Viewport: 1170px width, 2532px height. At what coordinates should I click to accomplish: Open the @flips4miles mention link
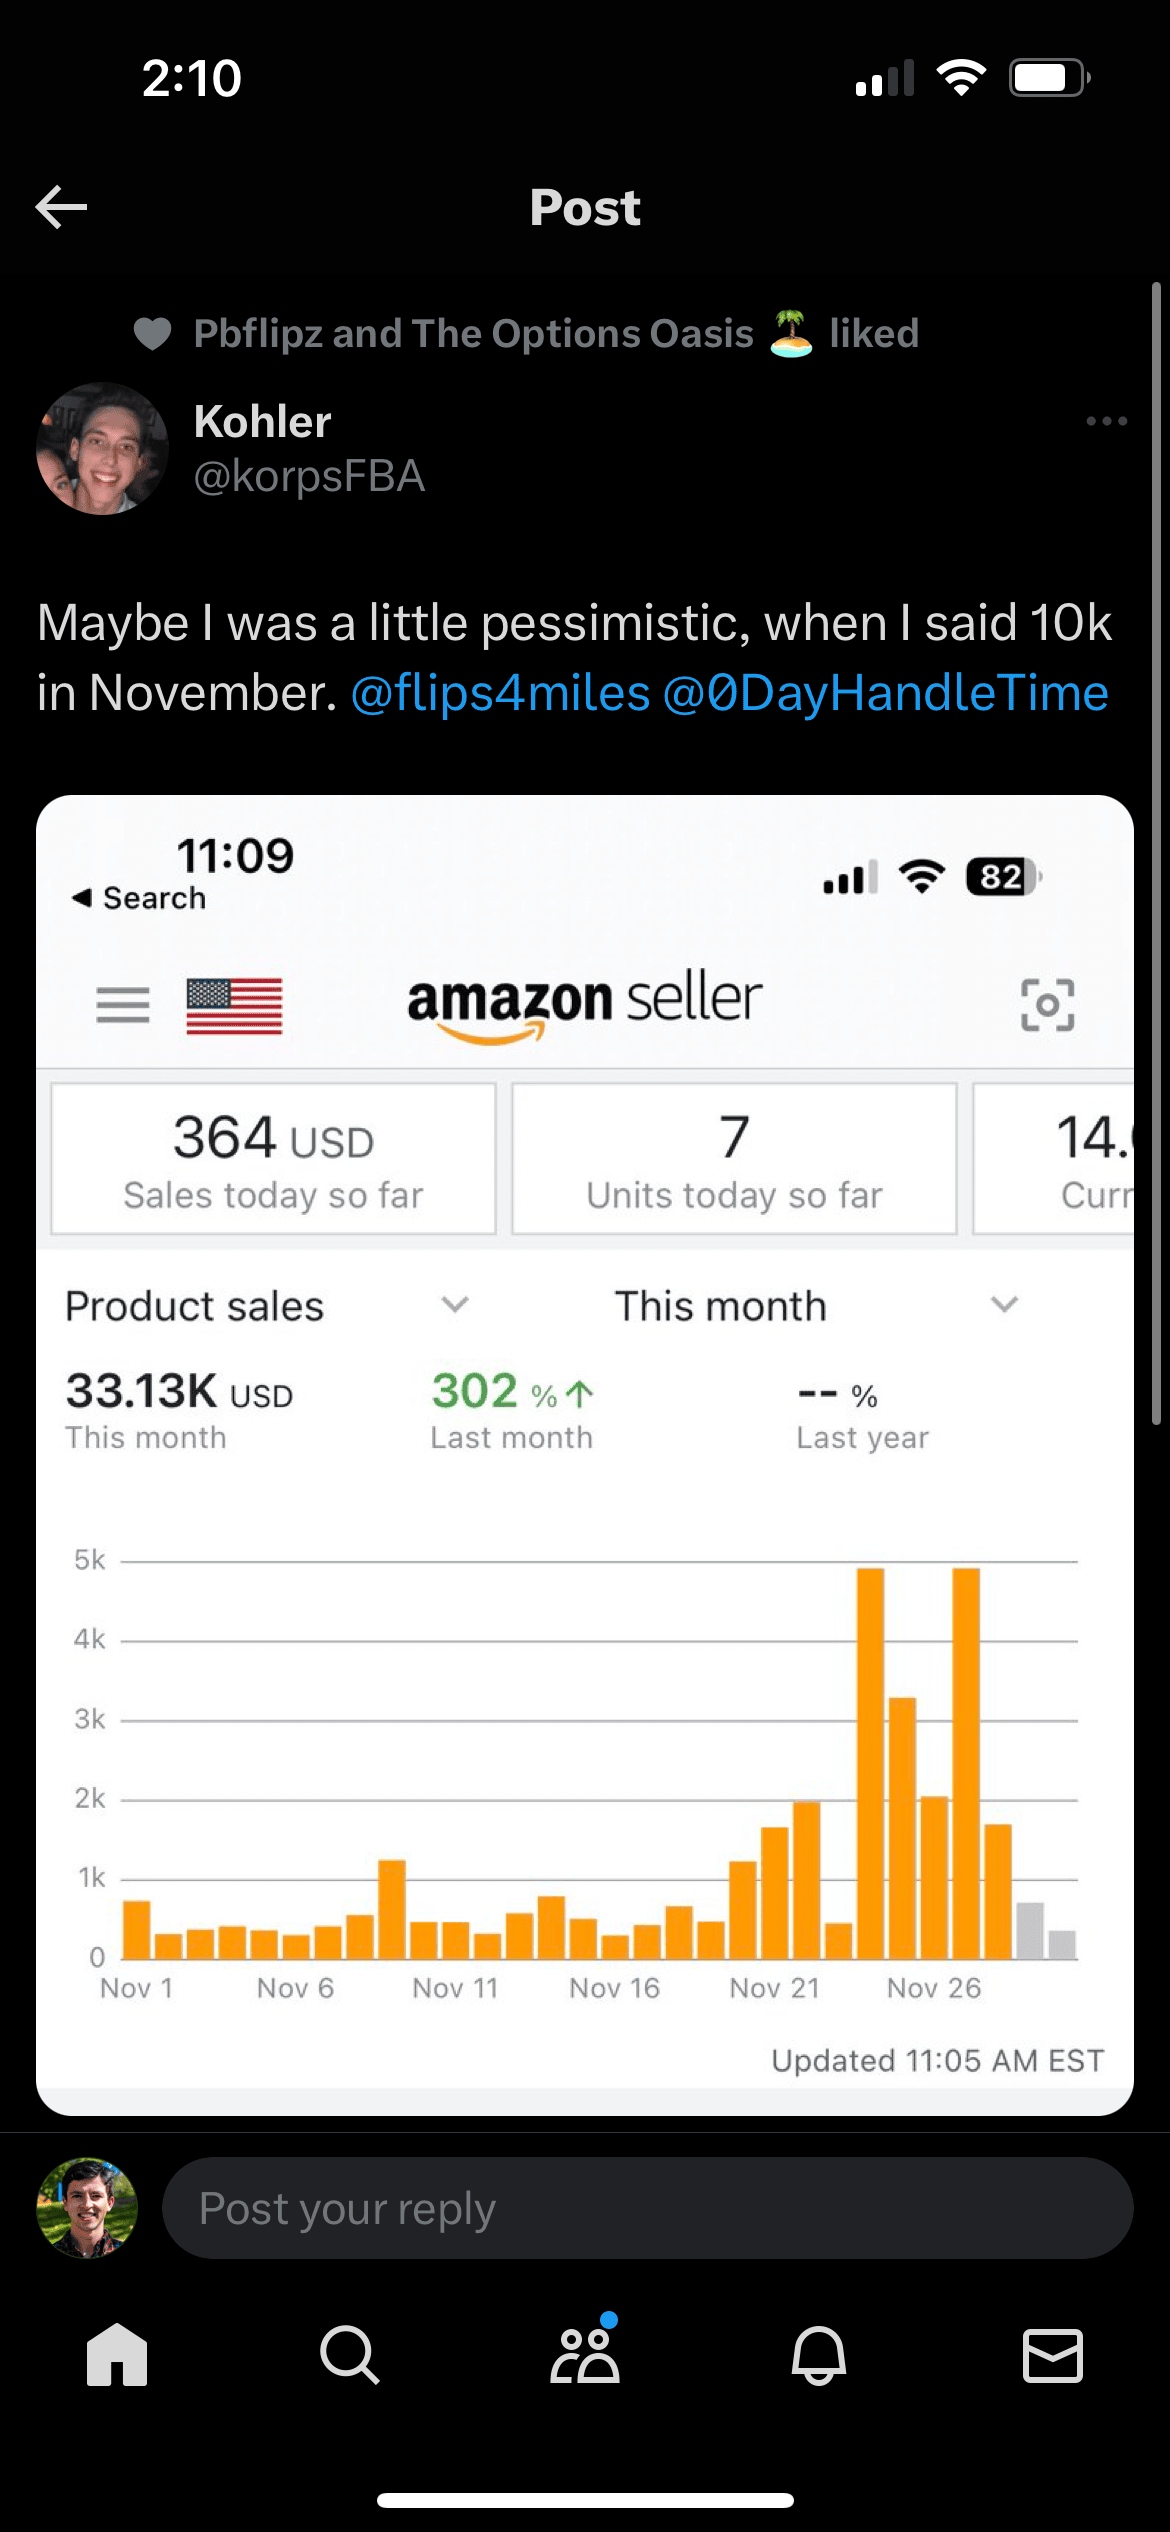[500, 693]
